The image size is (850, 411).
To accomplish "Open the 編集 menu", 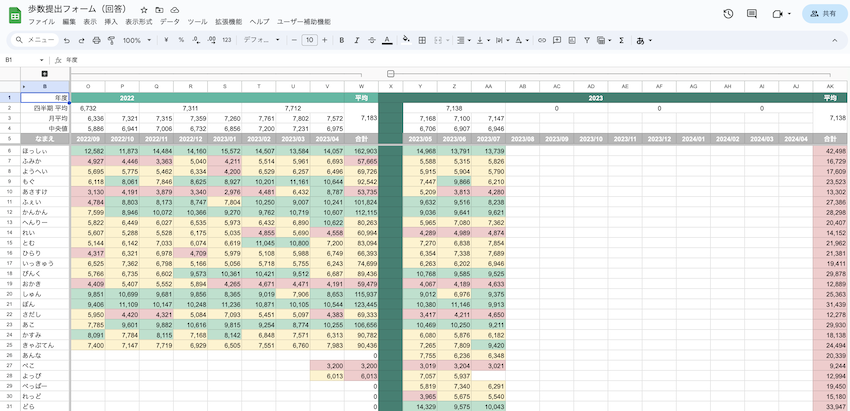I will click(69, 22).
